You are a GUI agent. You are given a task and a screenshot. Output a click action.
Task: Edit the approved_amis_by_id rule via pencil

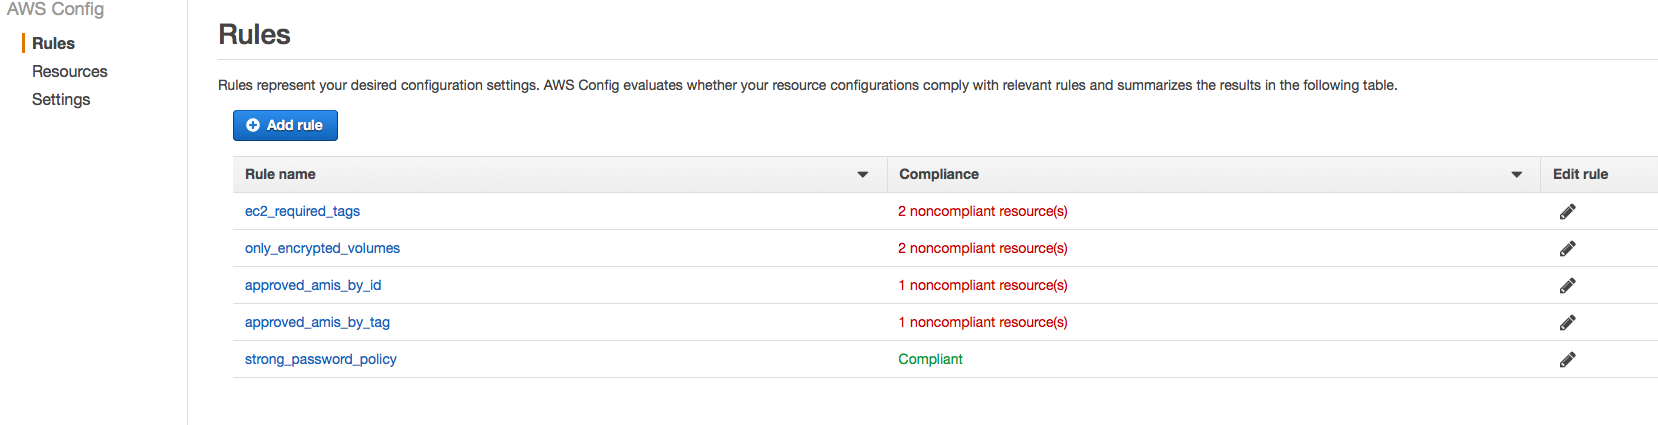tap(1567, 285)
